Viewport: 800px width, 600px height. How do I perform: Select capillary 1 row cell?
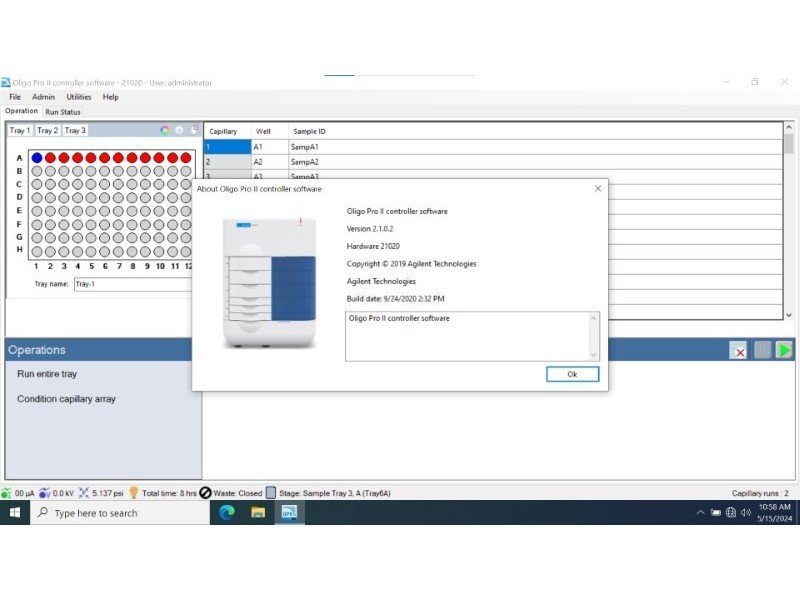(228, 147)
